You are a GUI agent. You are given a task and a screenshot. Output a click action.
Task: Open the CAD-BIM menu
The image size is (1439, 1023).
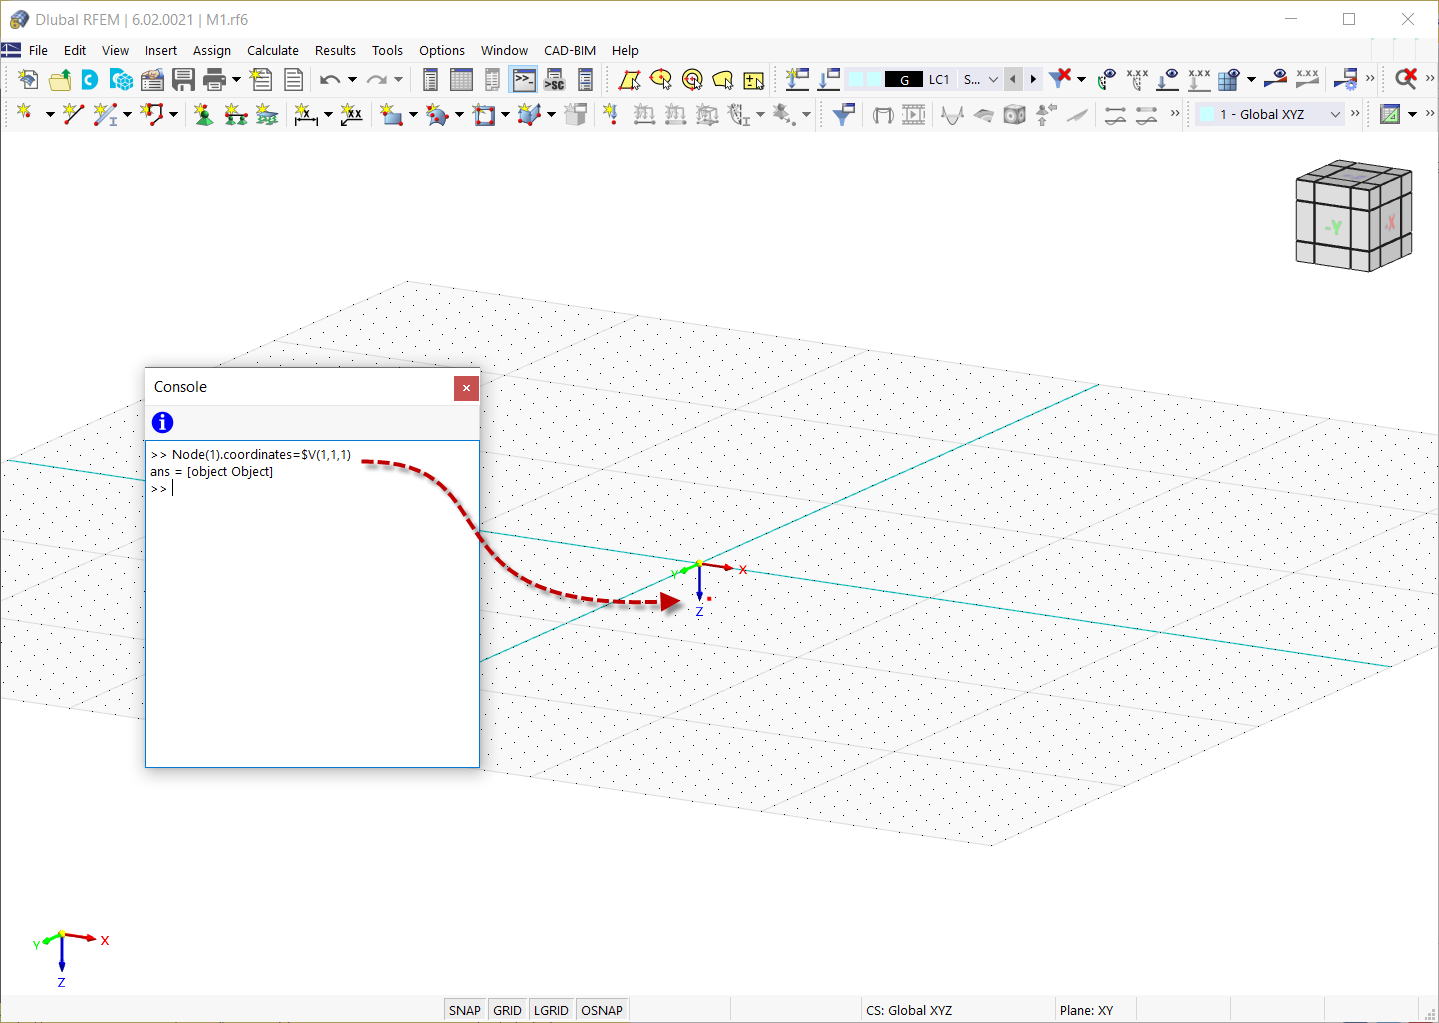570,50
